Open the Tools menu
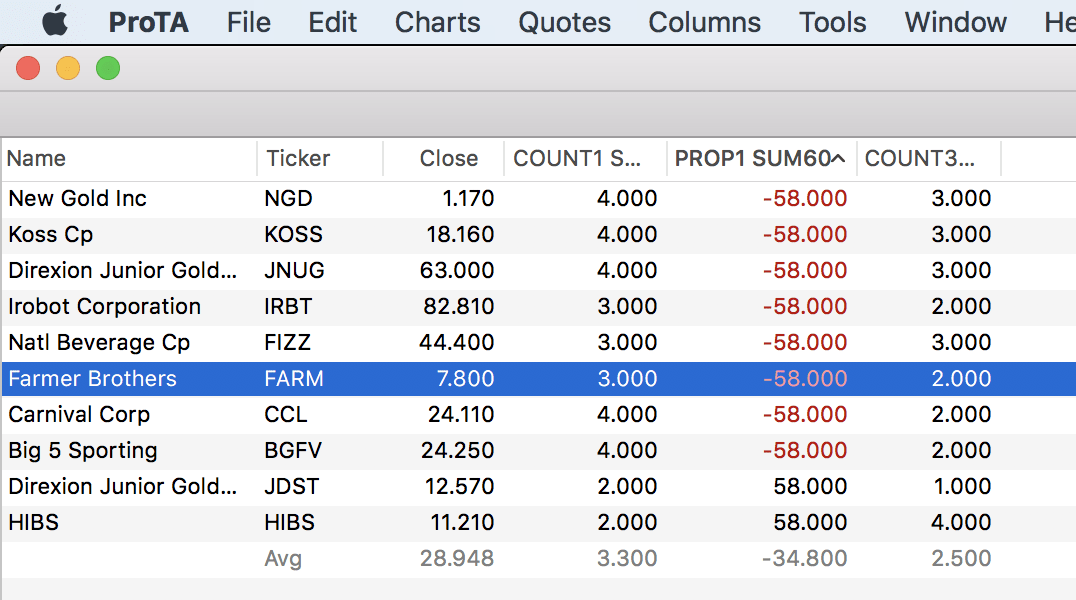The image size is (1076, 600). point(832,22)
